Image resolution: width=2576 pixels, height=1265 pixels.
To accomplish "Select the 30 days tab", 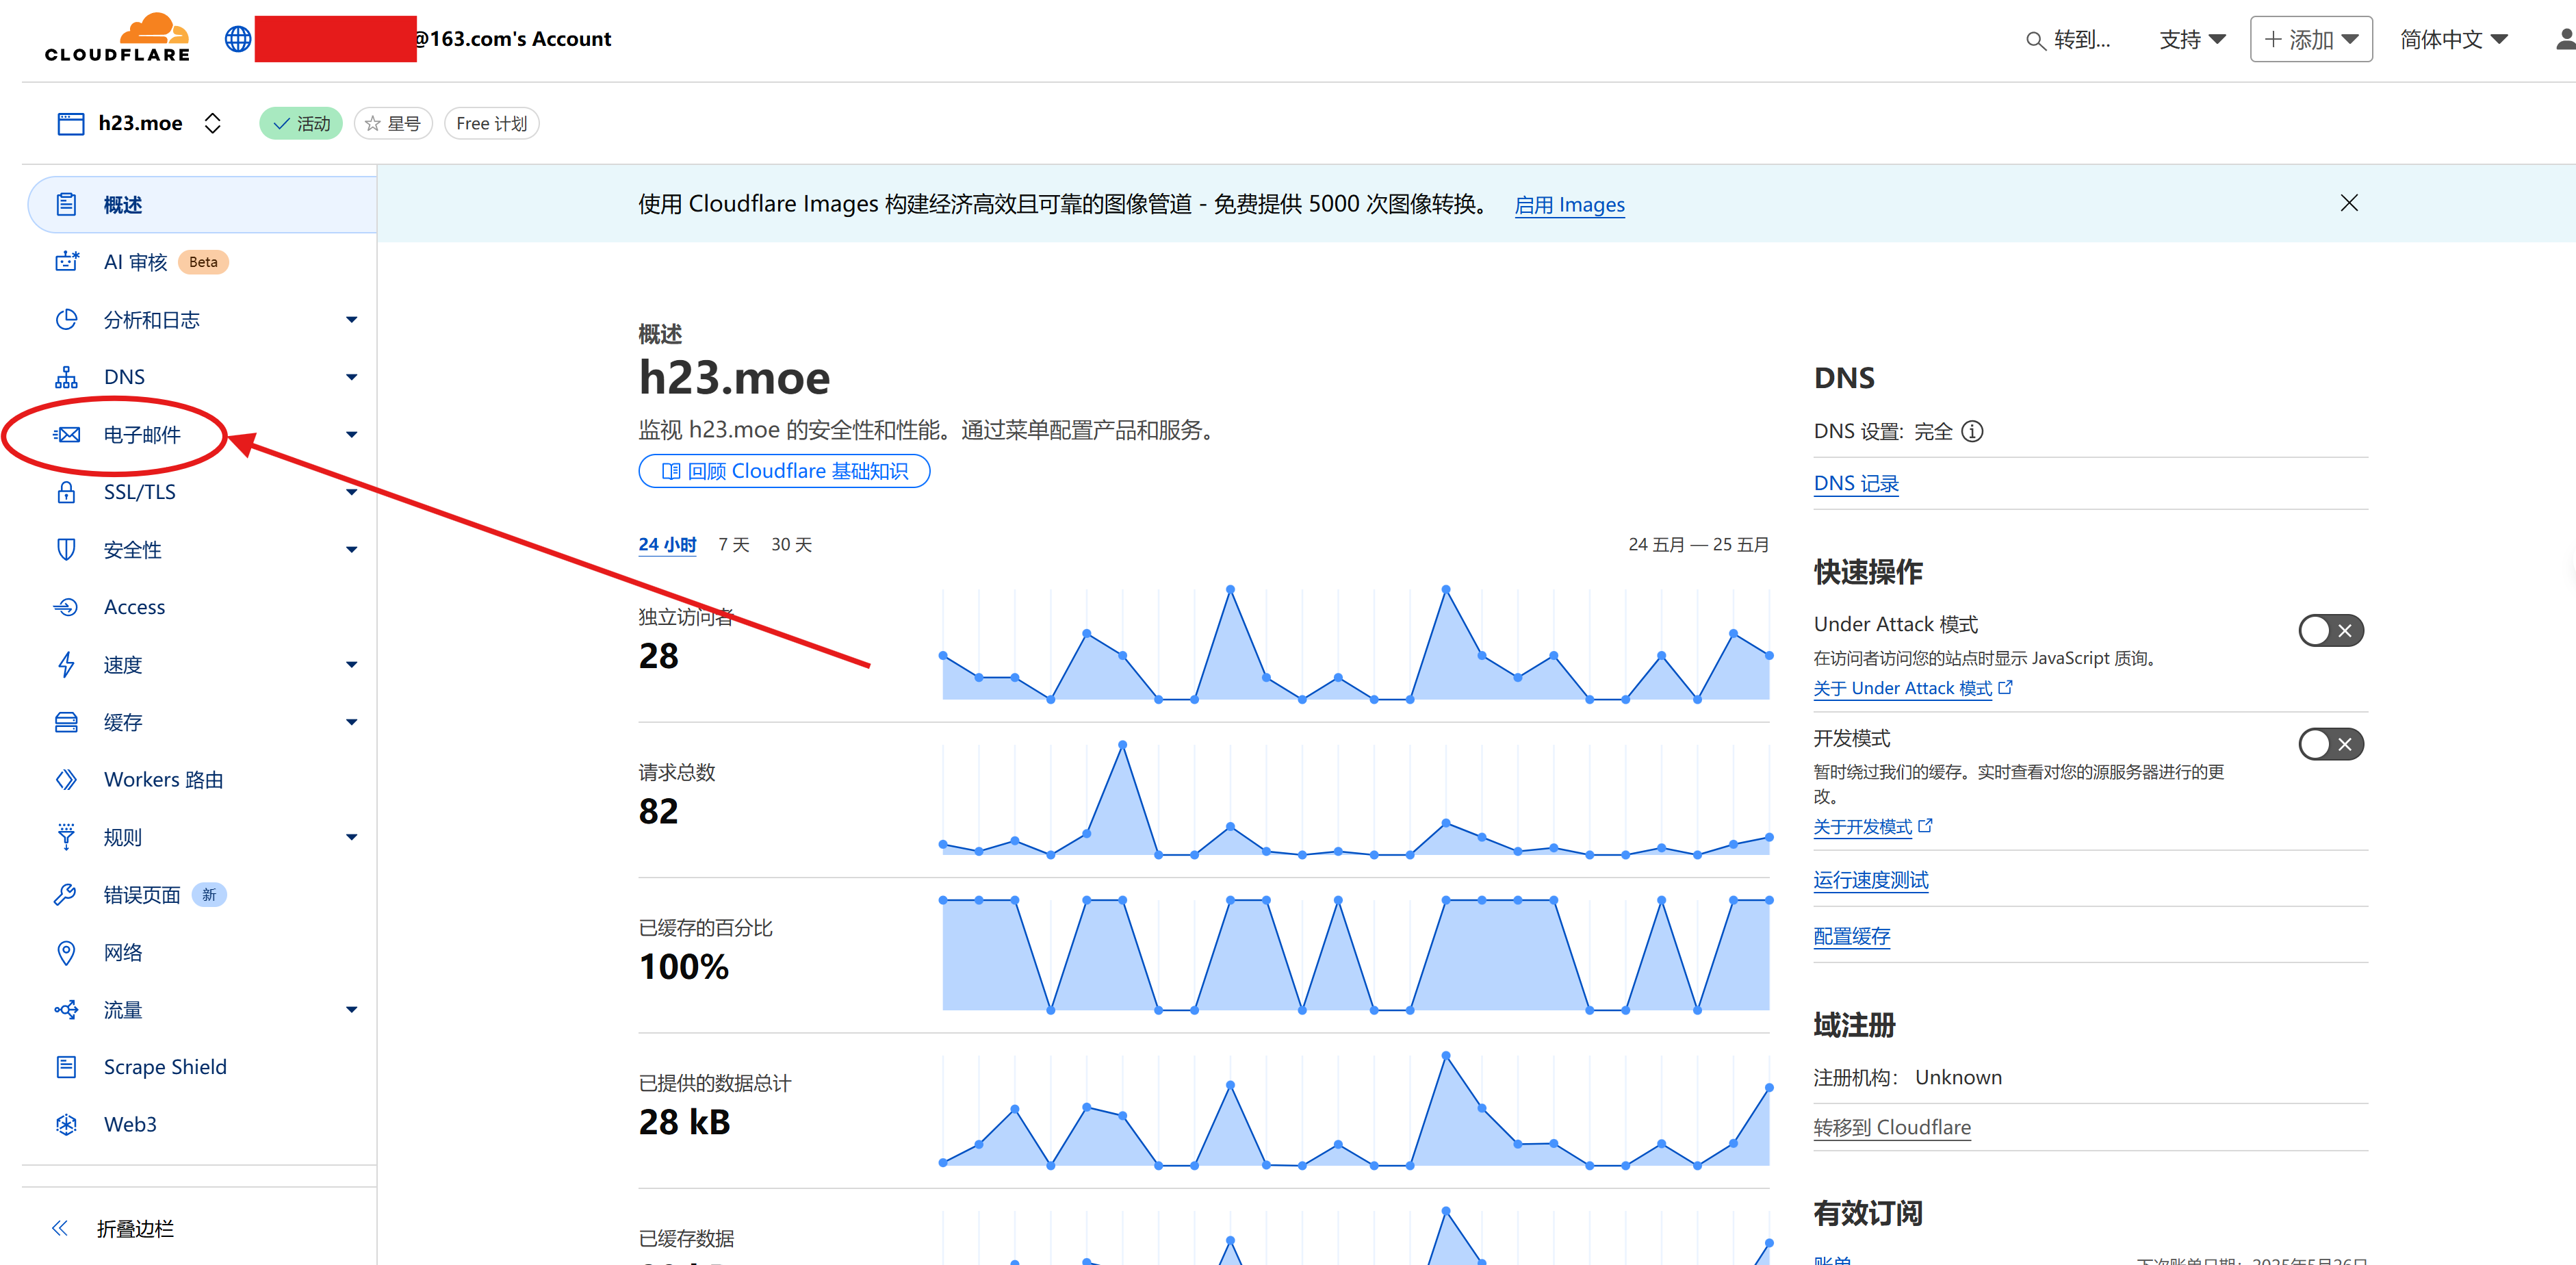I will click(791, 545).
